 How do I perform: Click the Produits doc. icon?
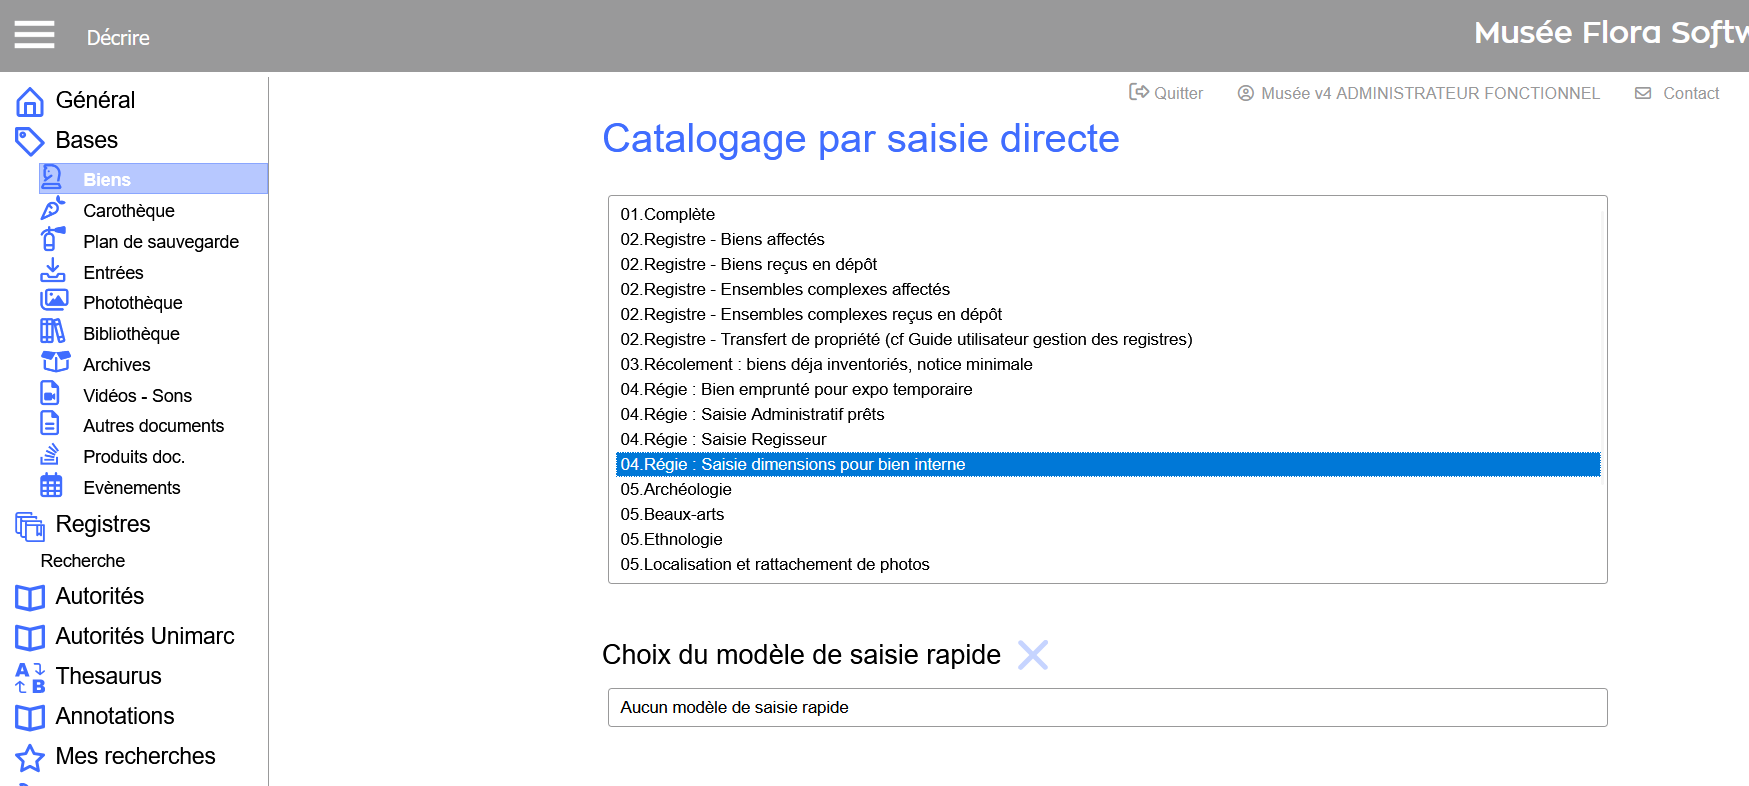point(50,455)
